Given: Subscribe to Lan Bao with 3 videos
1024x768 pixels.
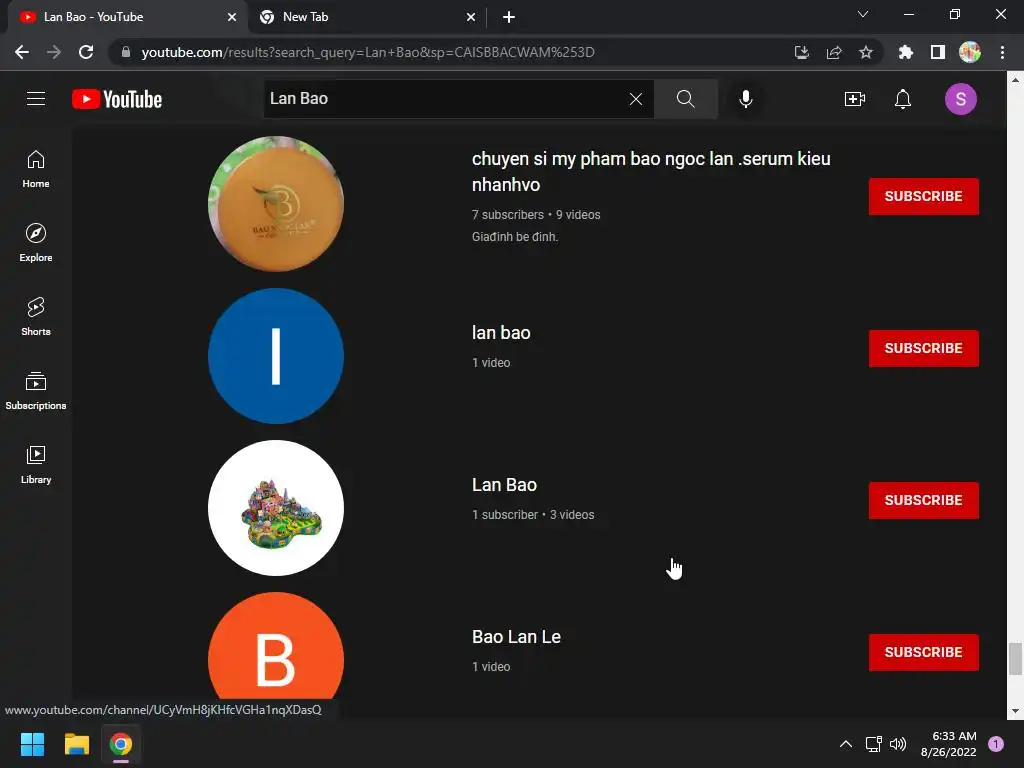Looking at the screenshot, I should (x=923, y=500).
